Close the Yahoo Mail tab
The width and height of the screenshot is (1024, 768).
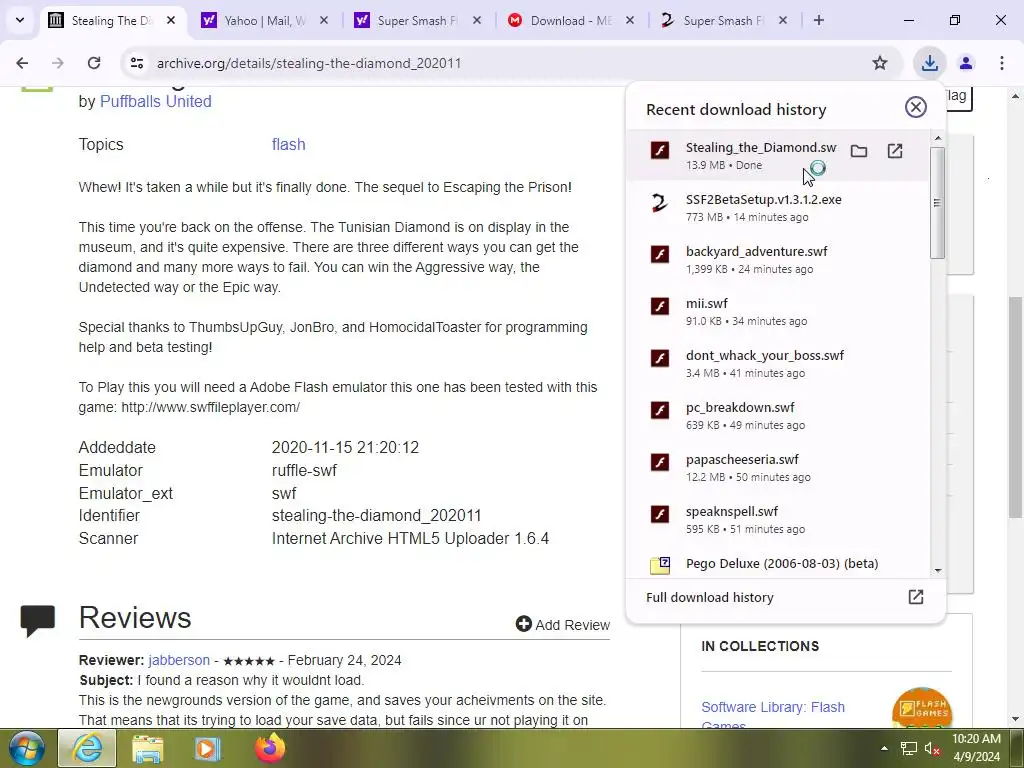[x=324, y=21]
